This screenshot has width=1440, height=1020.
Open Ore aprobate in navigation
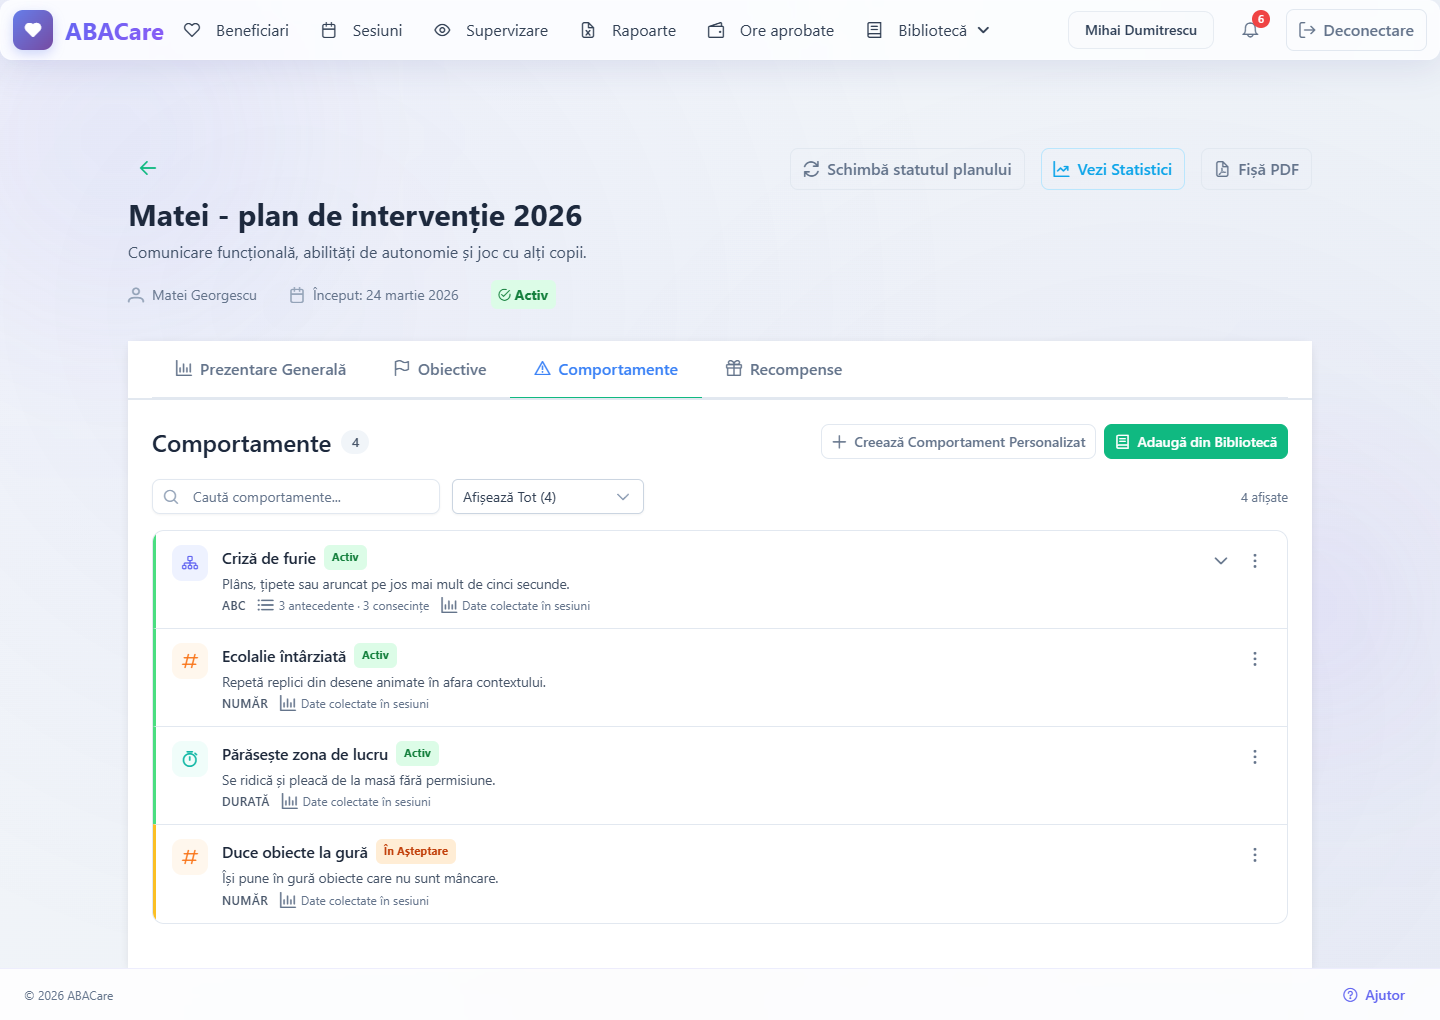pos(771,30)
